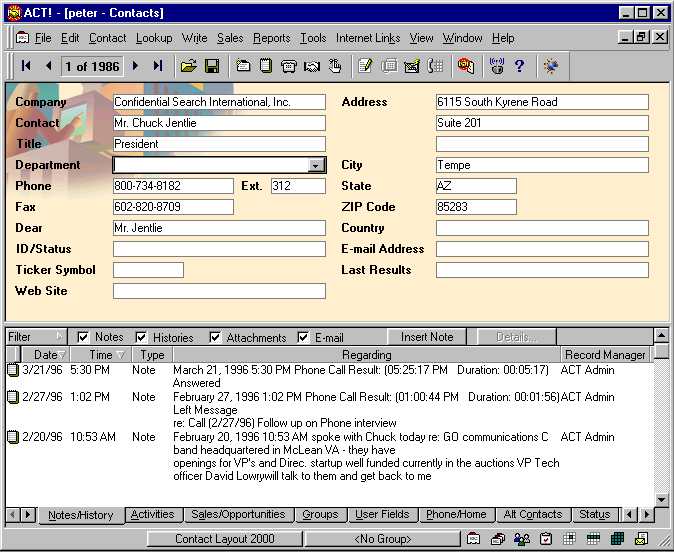Viewport: 674px width, 552px height.
Task: Uncheck the Histories filter checkbox
Action: [x=141, y=337]
